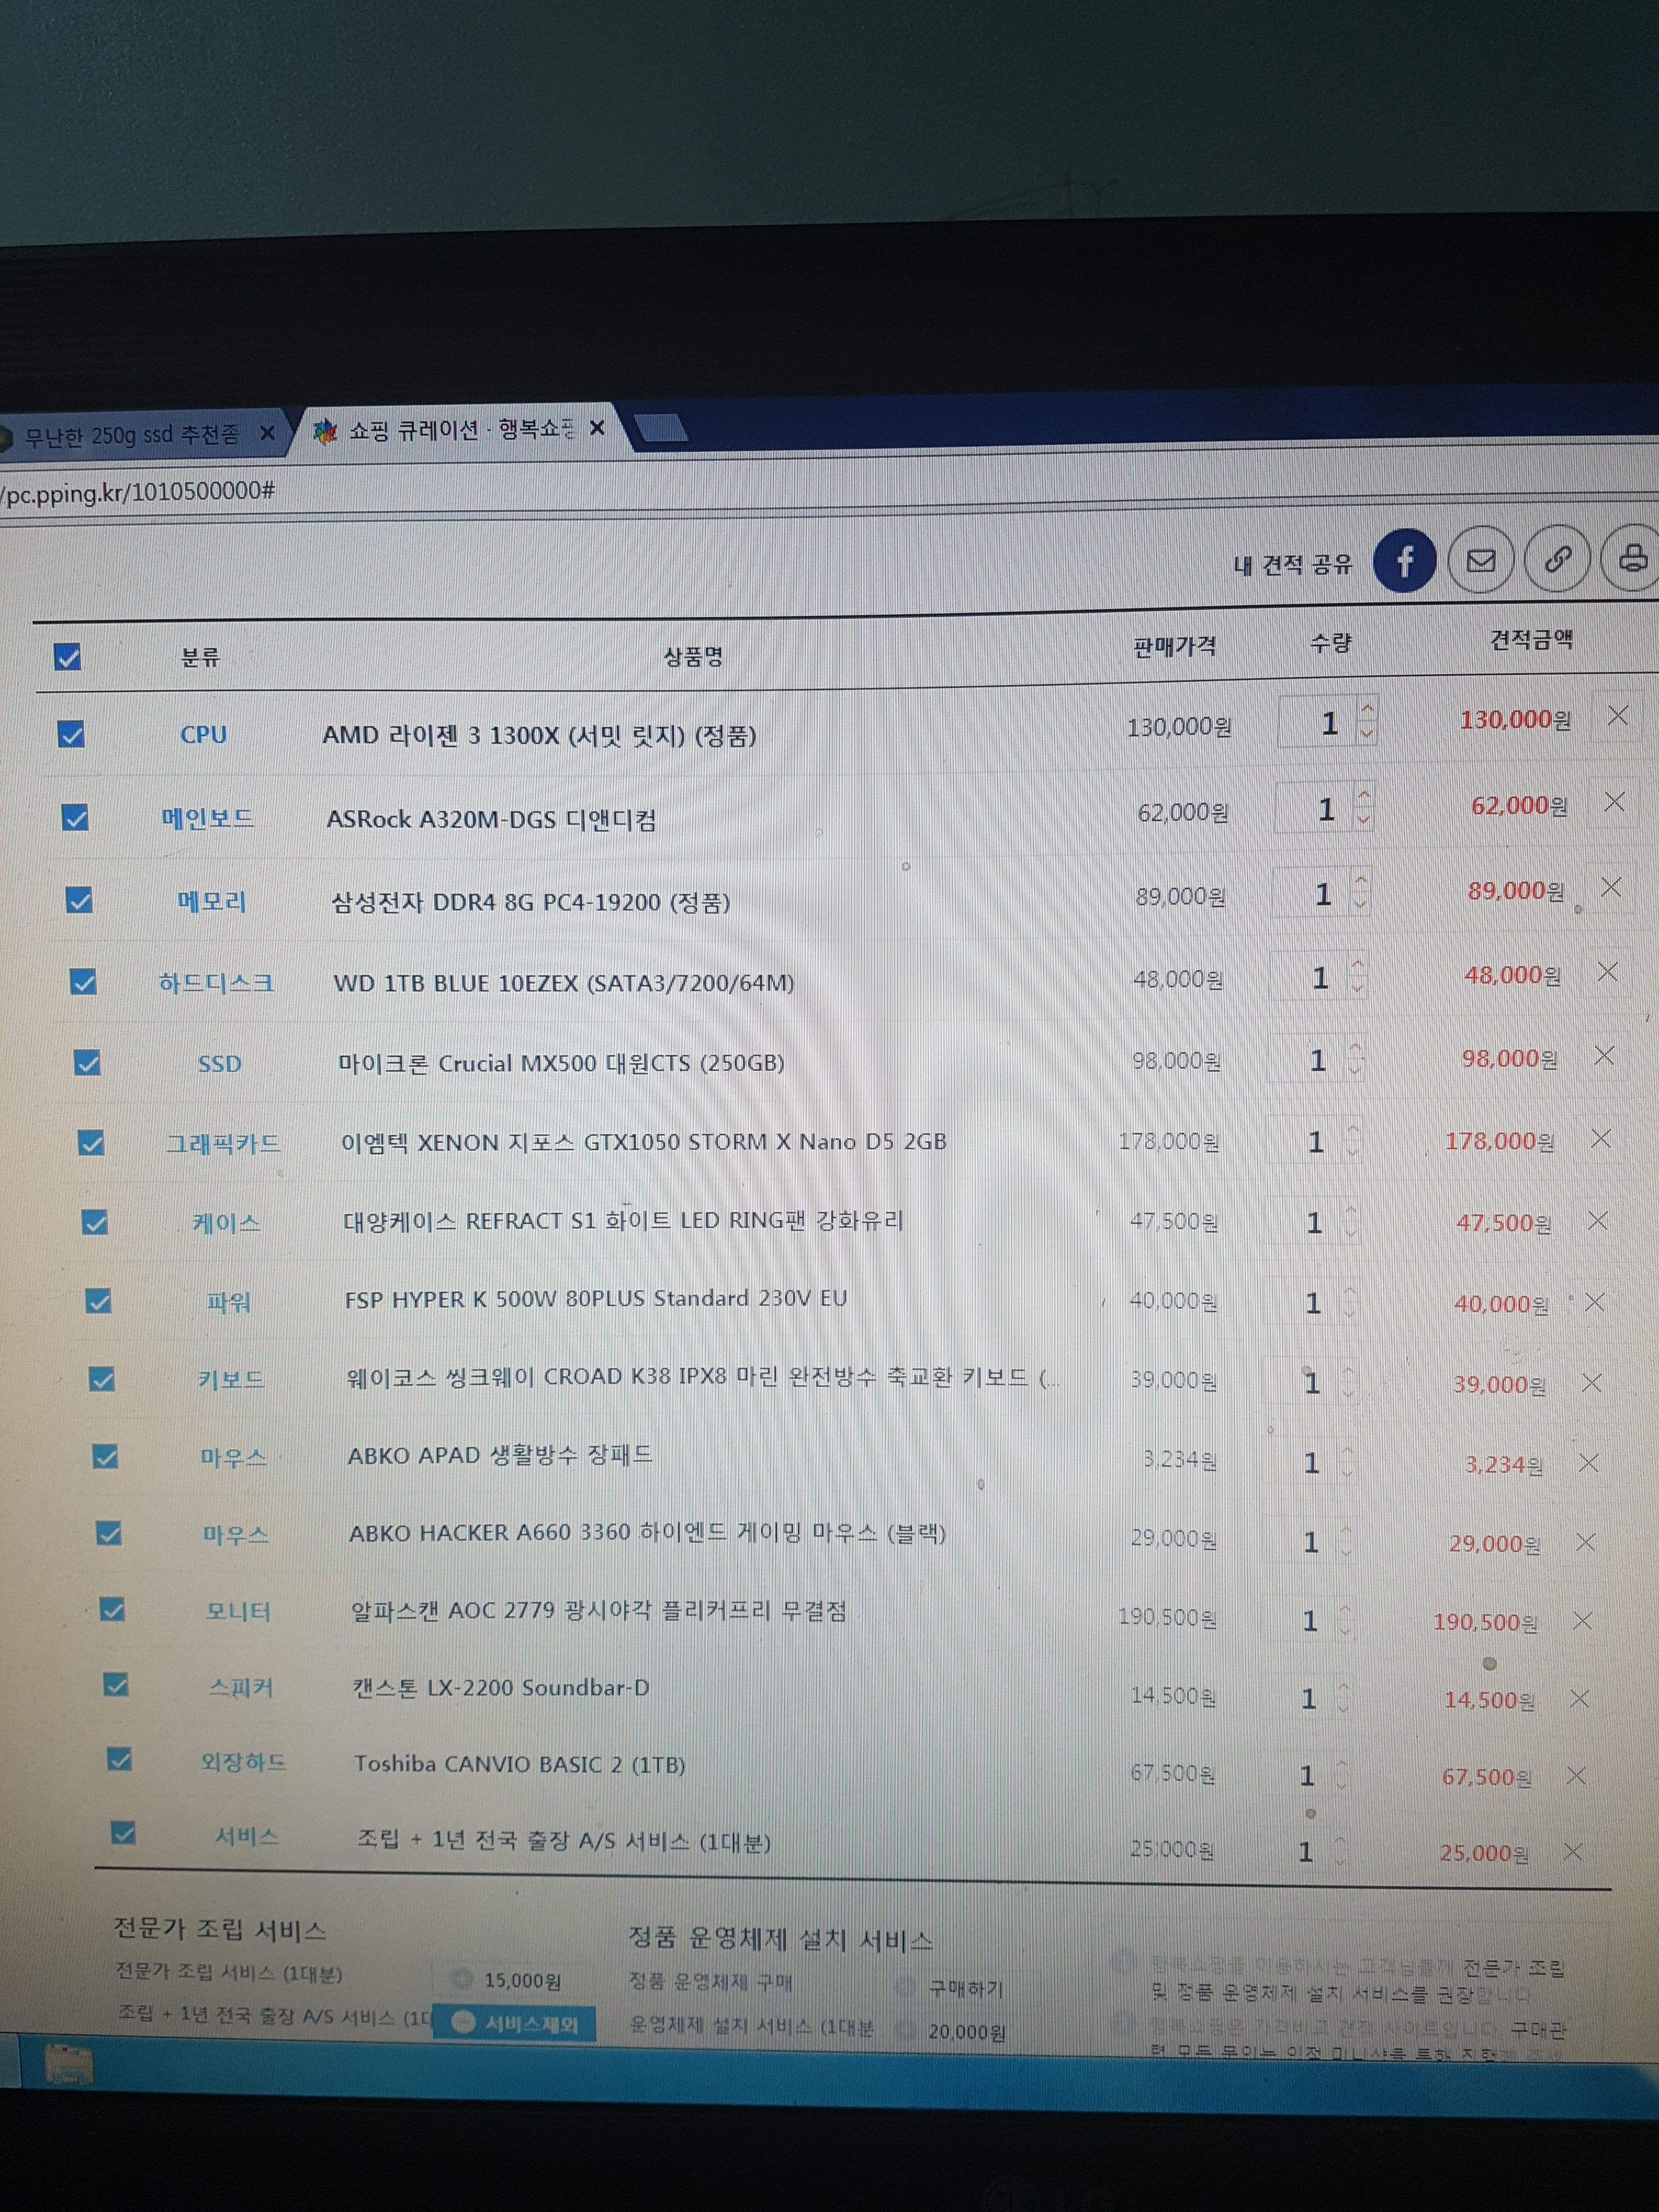Increase quantity for the CPU row

(x=1368, y=709)
